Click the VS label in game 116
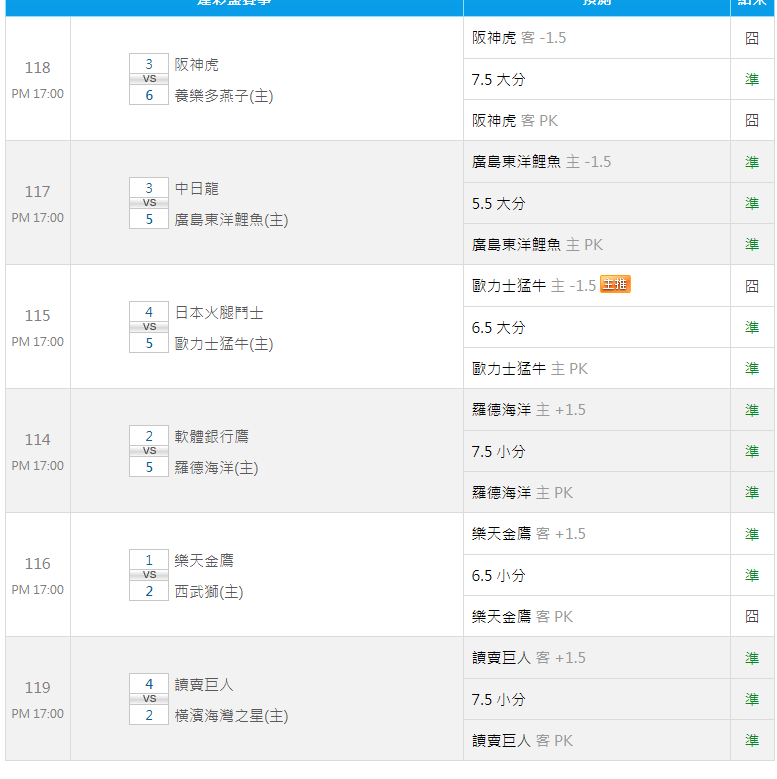This screenshot has height=779, width=777. coord(149,575)
